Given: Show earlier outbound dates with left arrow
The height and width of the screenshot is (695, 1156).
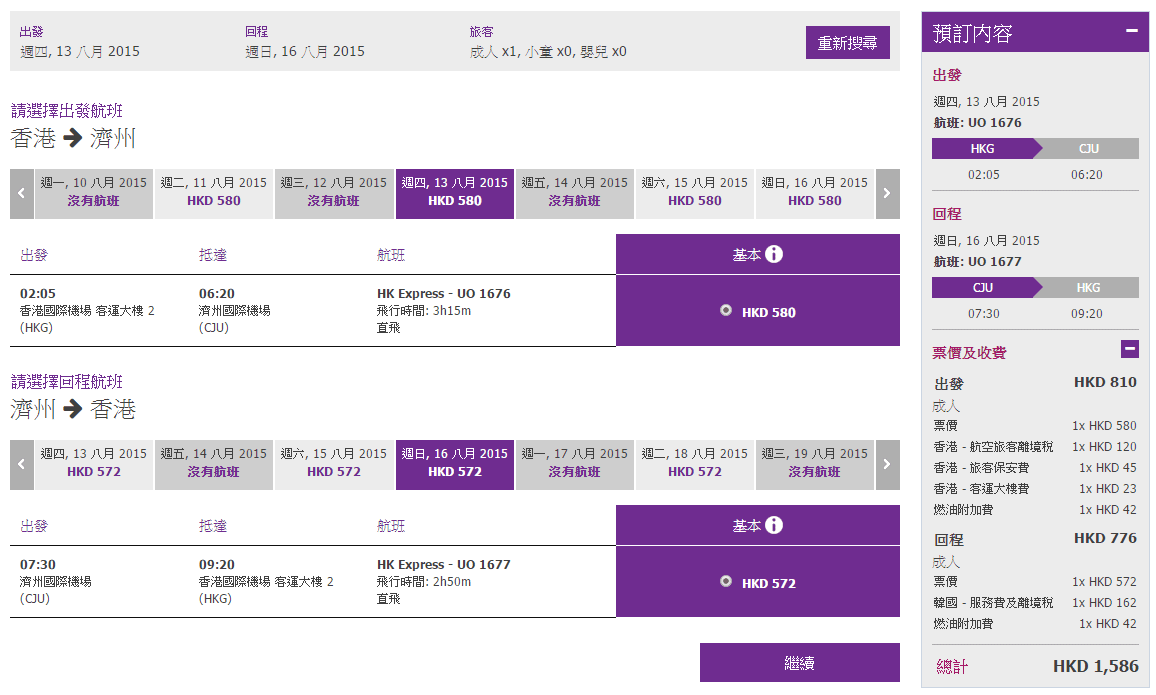Looking at the screenshot, I should tap(22, 194).
